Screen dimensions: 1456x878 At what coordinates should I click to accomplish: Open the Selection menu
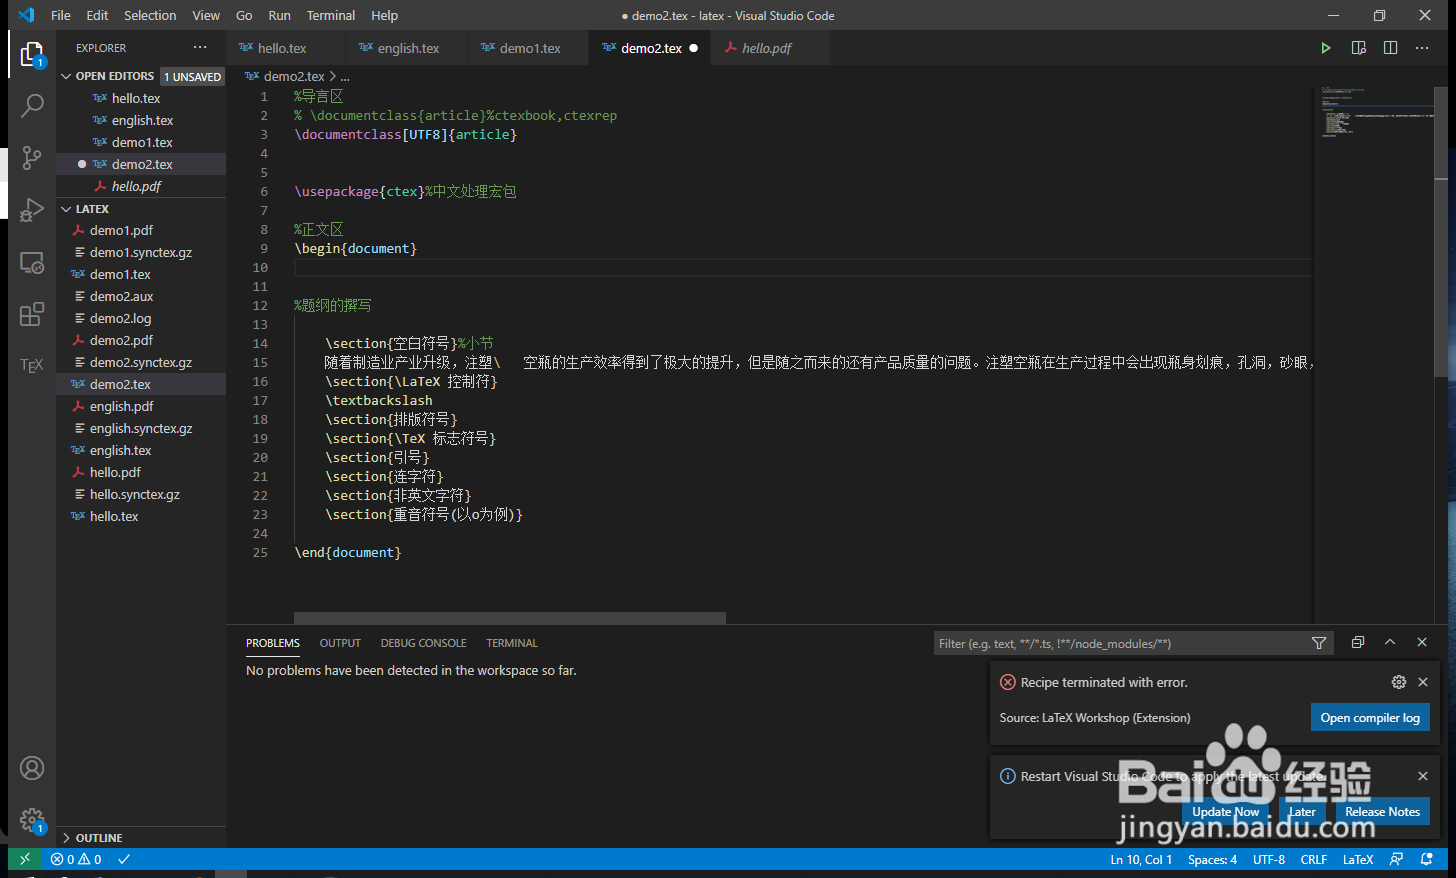pos(150,15)
